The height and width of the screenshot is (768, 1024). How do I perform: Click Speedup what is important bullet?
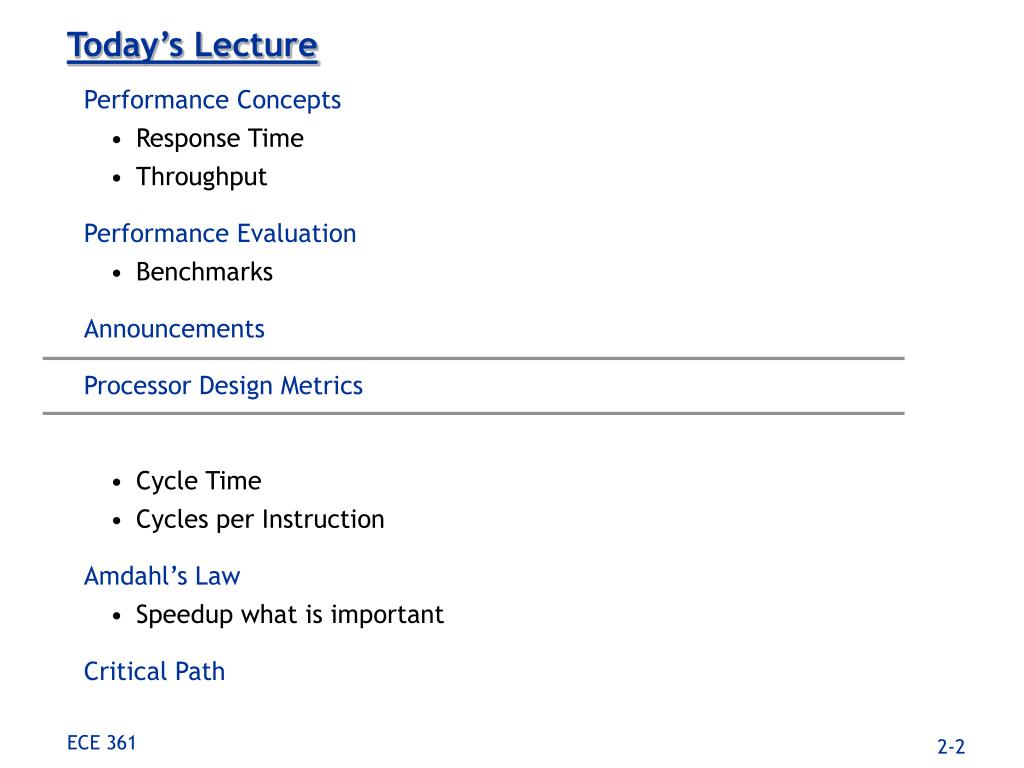(x=290, y=615)
